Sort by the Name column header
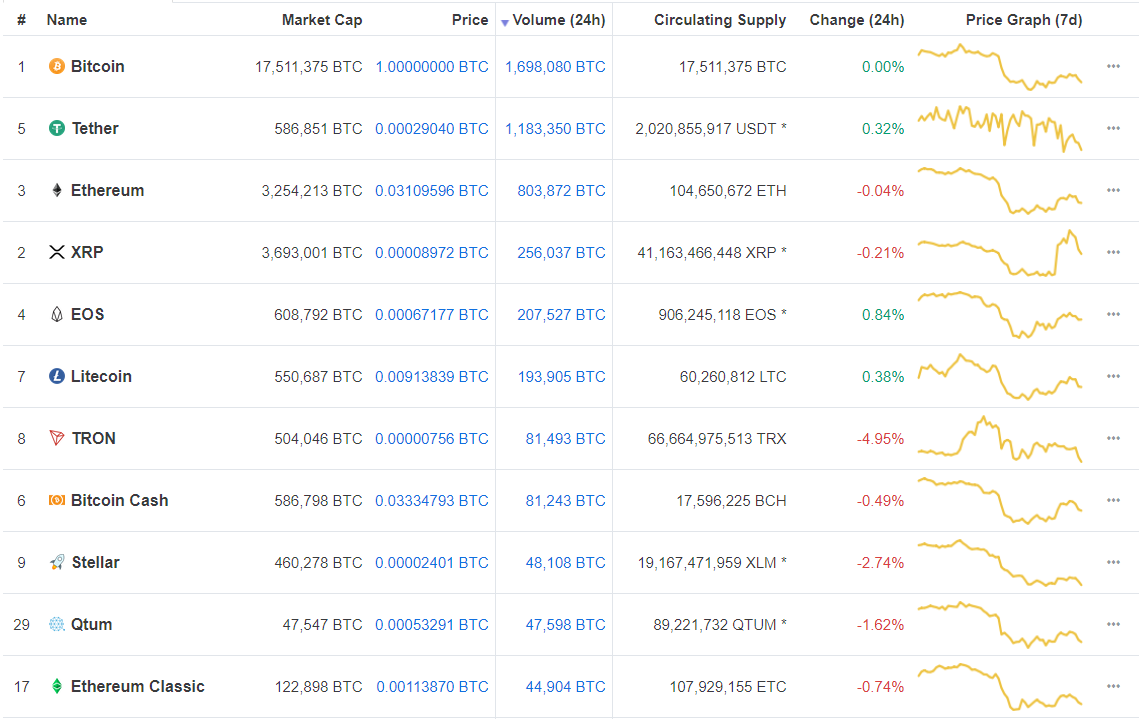This screenshot has width=1143, height=719. (67, 20)
